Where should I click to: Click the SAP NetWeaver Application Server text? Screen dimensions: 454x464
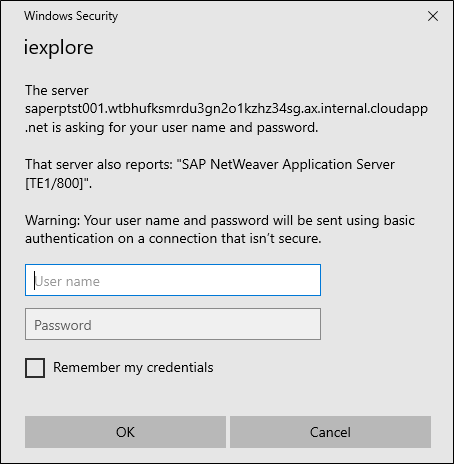pos(288,164)
